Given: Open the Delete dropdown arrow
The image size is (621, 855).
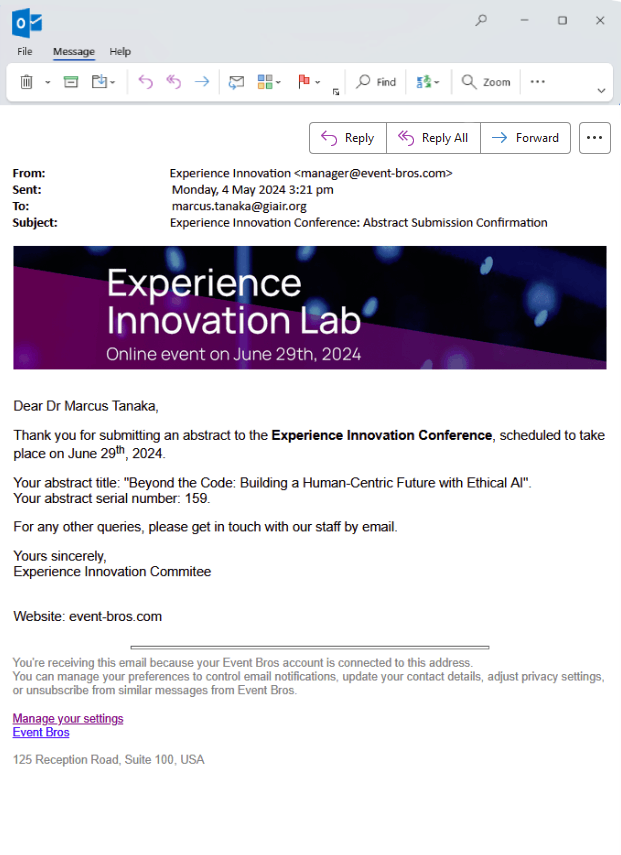Looking at the screenshot, I should click(x=47, y=82).
